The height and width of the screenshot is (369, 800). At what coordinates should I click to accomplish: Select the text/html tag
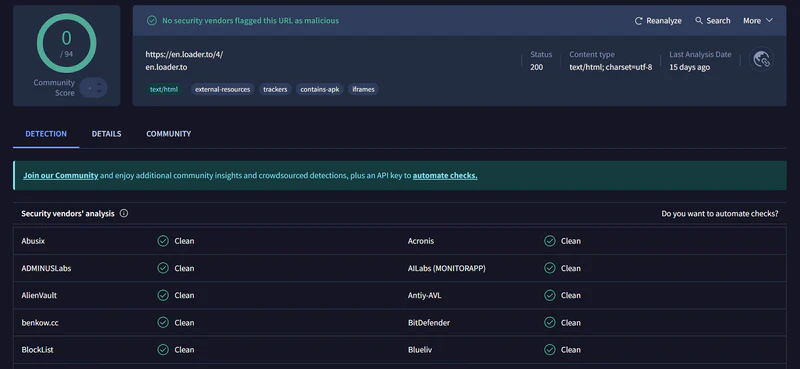tap(164, 89)
